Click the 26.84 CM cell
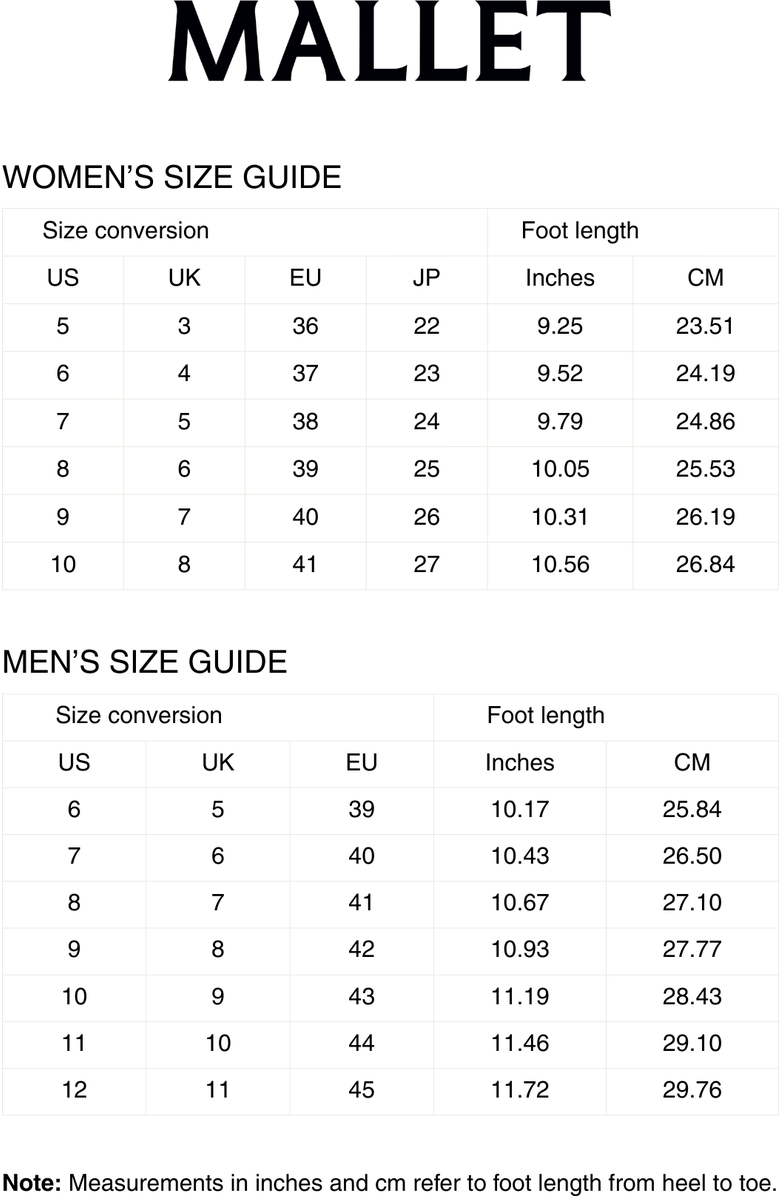 pyautogui.click(x=705, y=564)
